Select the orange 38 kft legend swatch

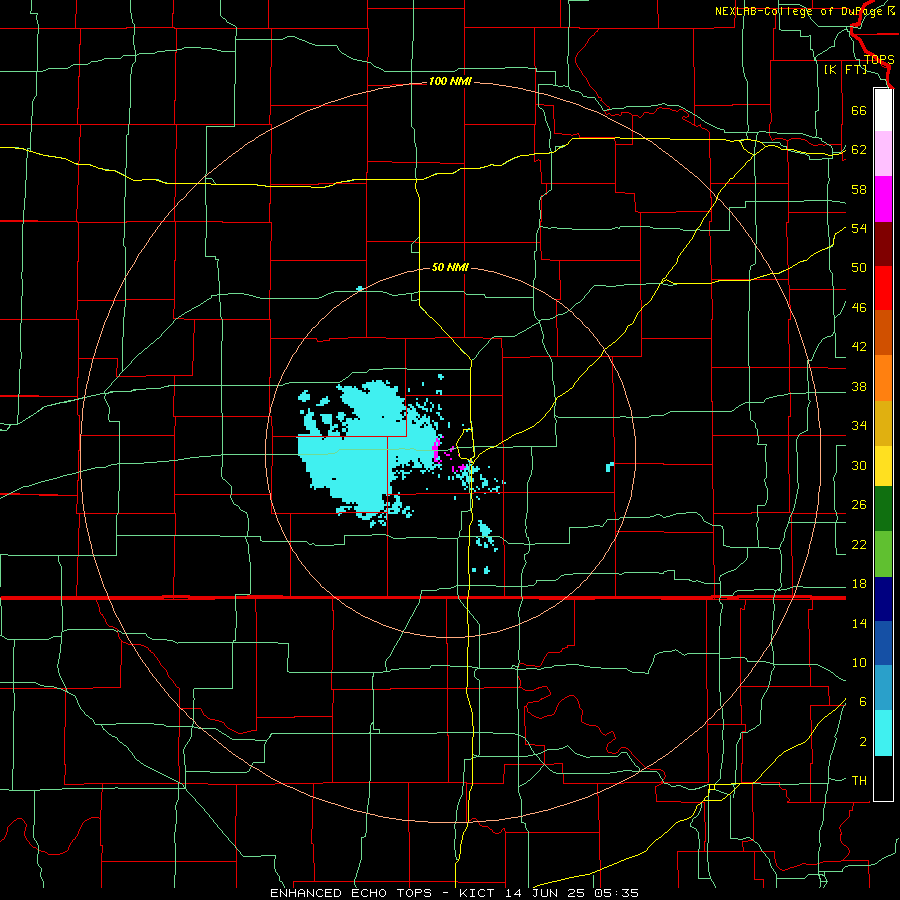tap(883, 378)
